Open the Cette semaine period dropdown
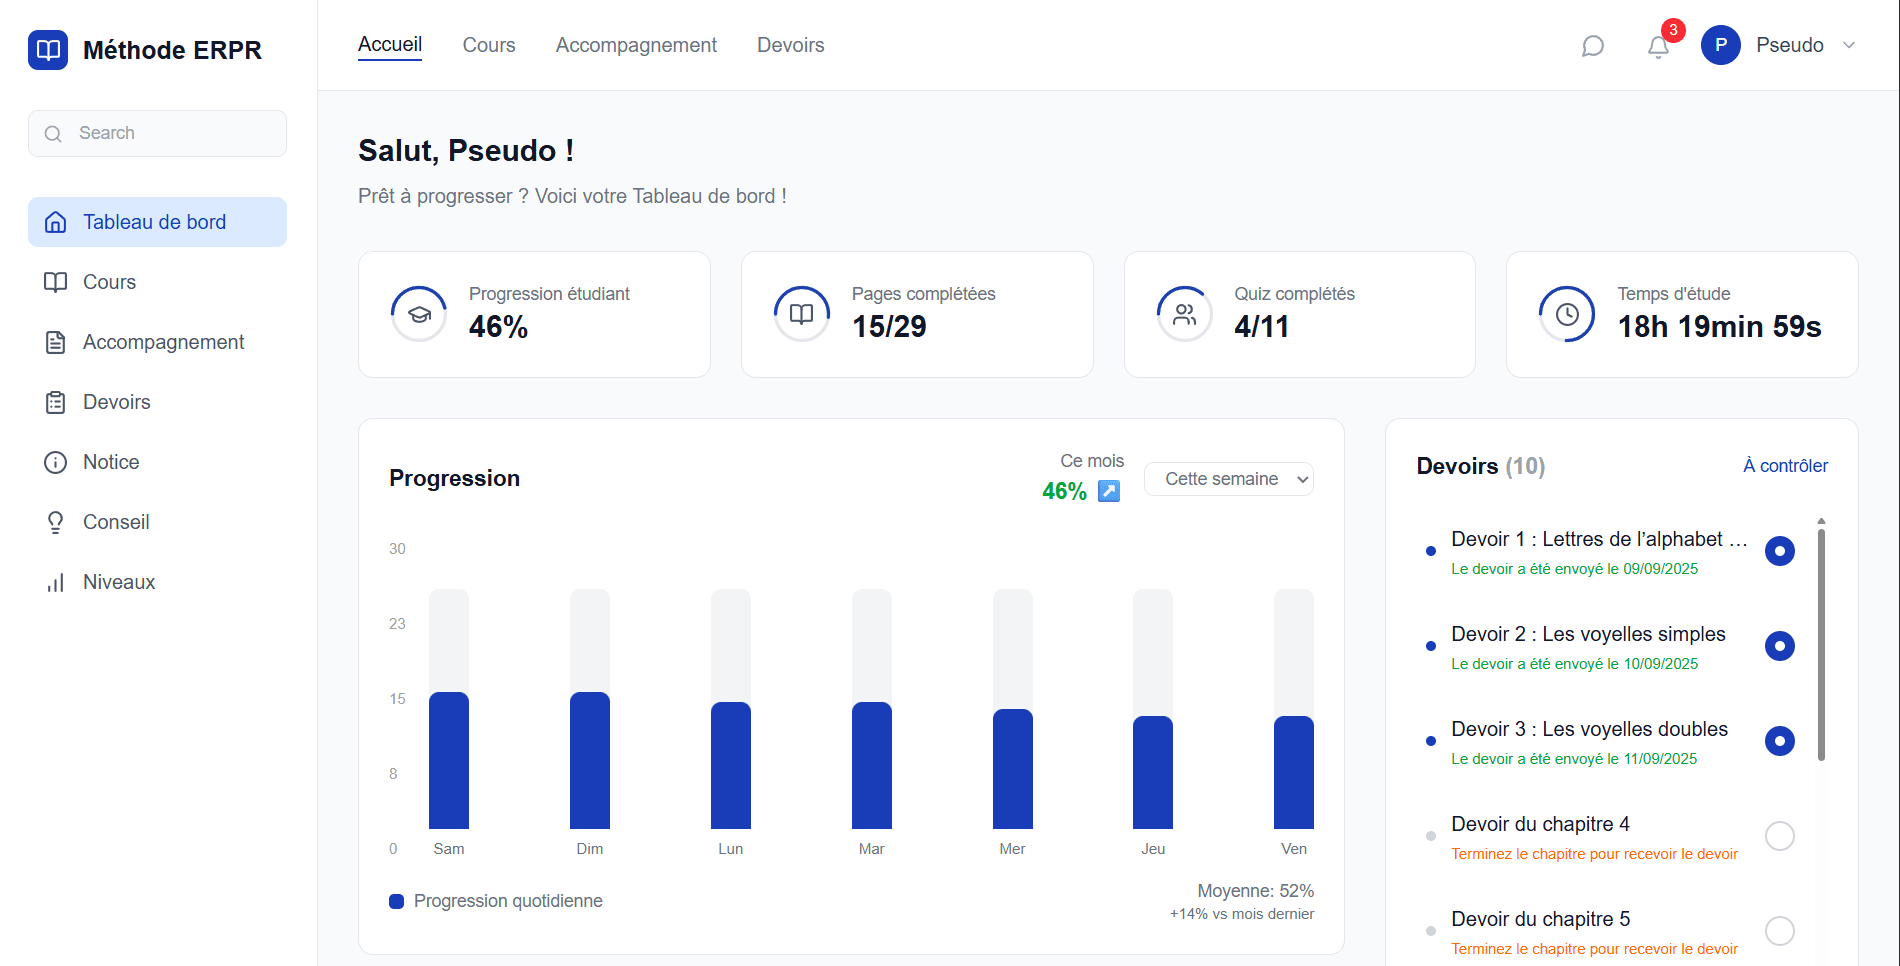 (x=1228, y=479)
